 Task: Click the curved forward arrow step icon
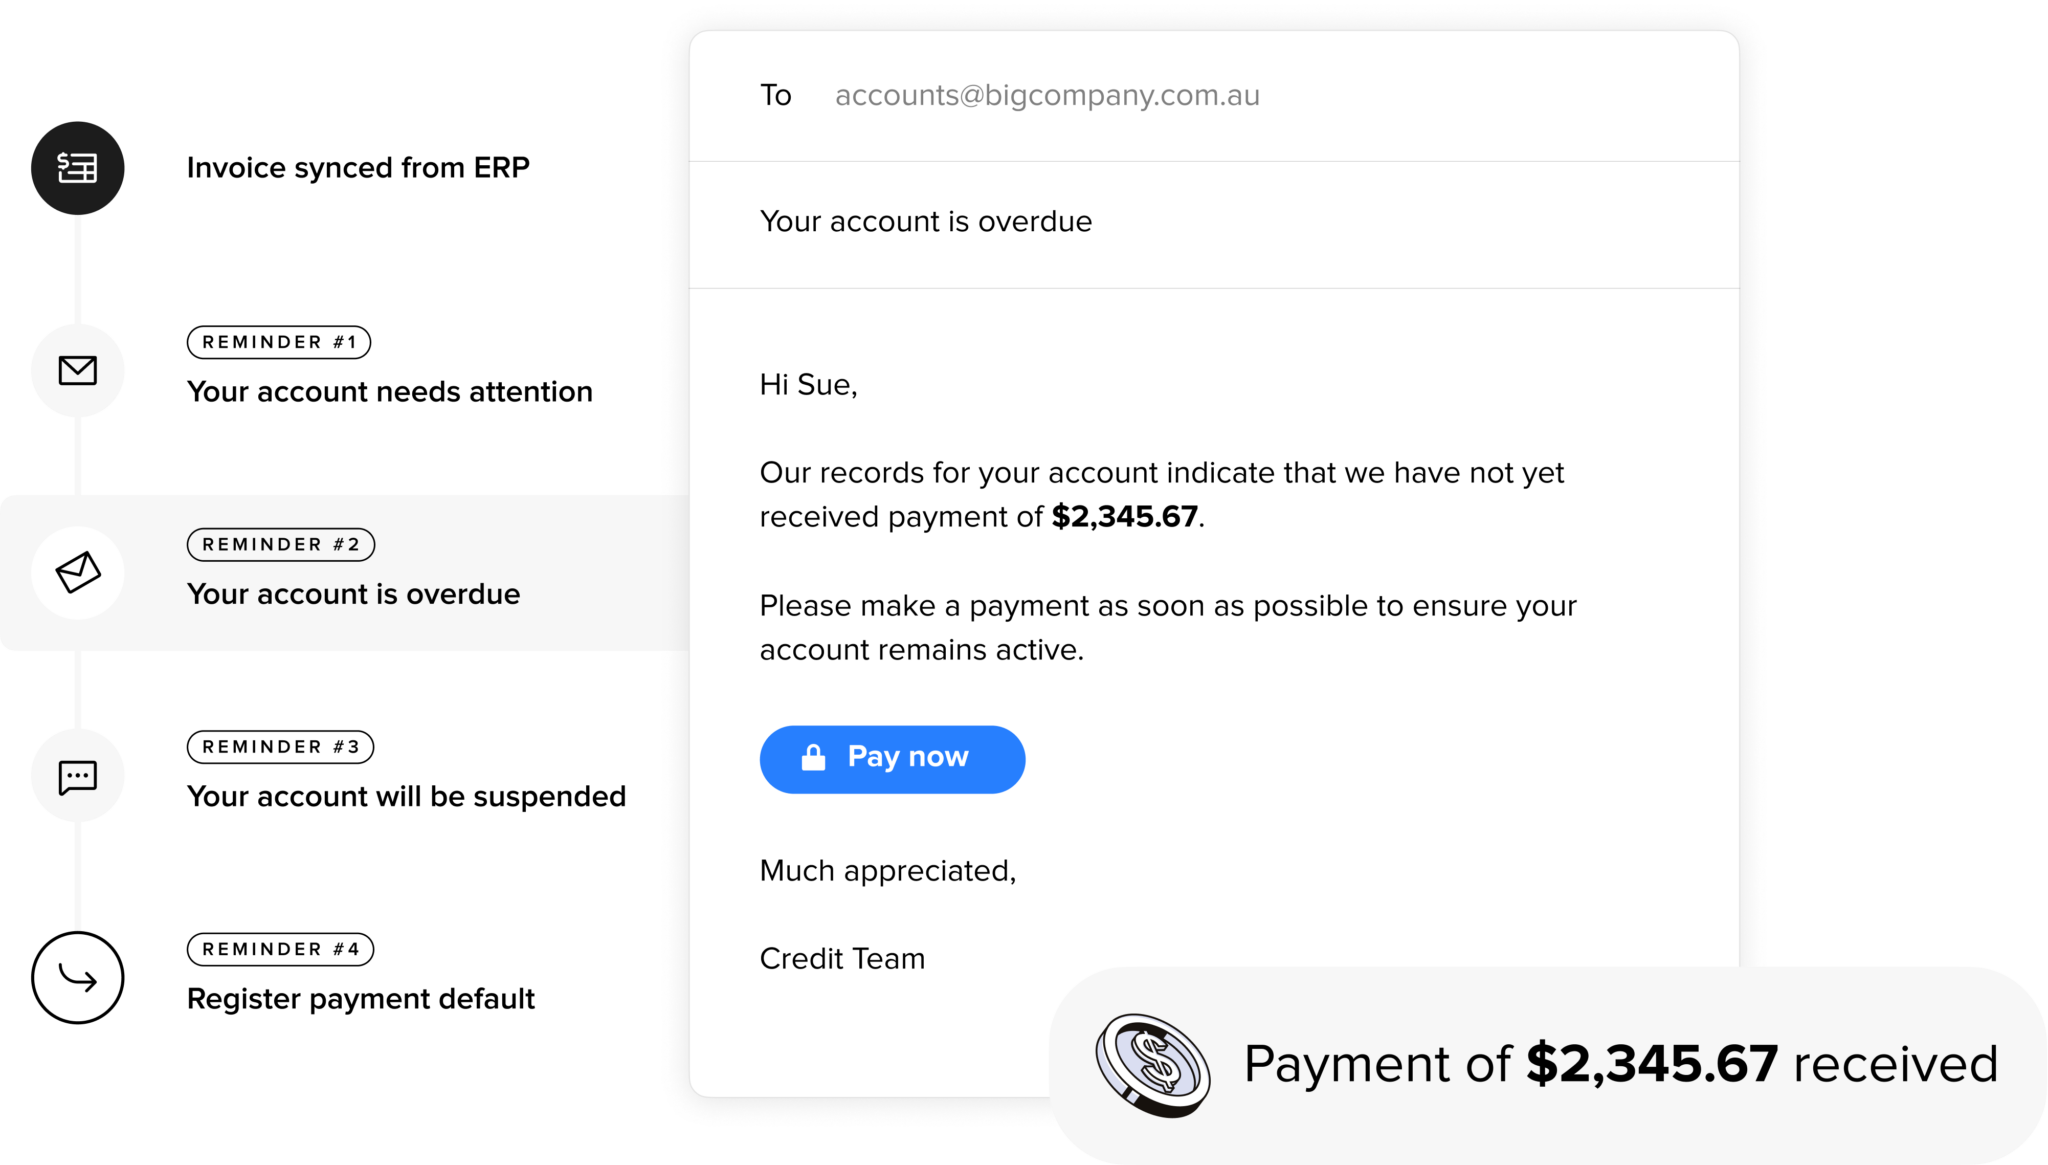78,978
